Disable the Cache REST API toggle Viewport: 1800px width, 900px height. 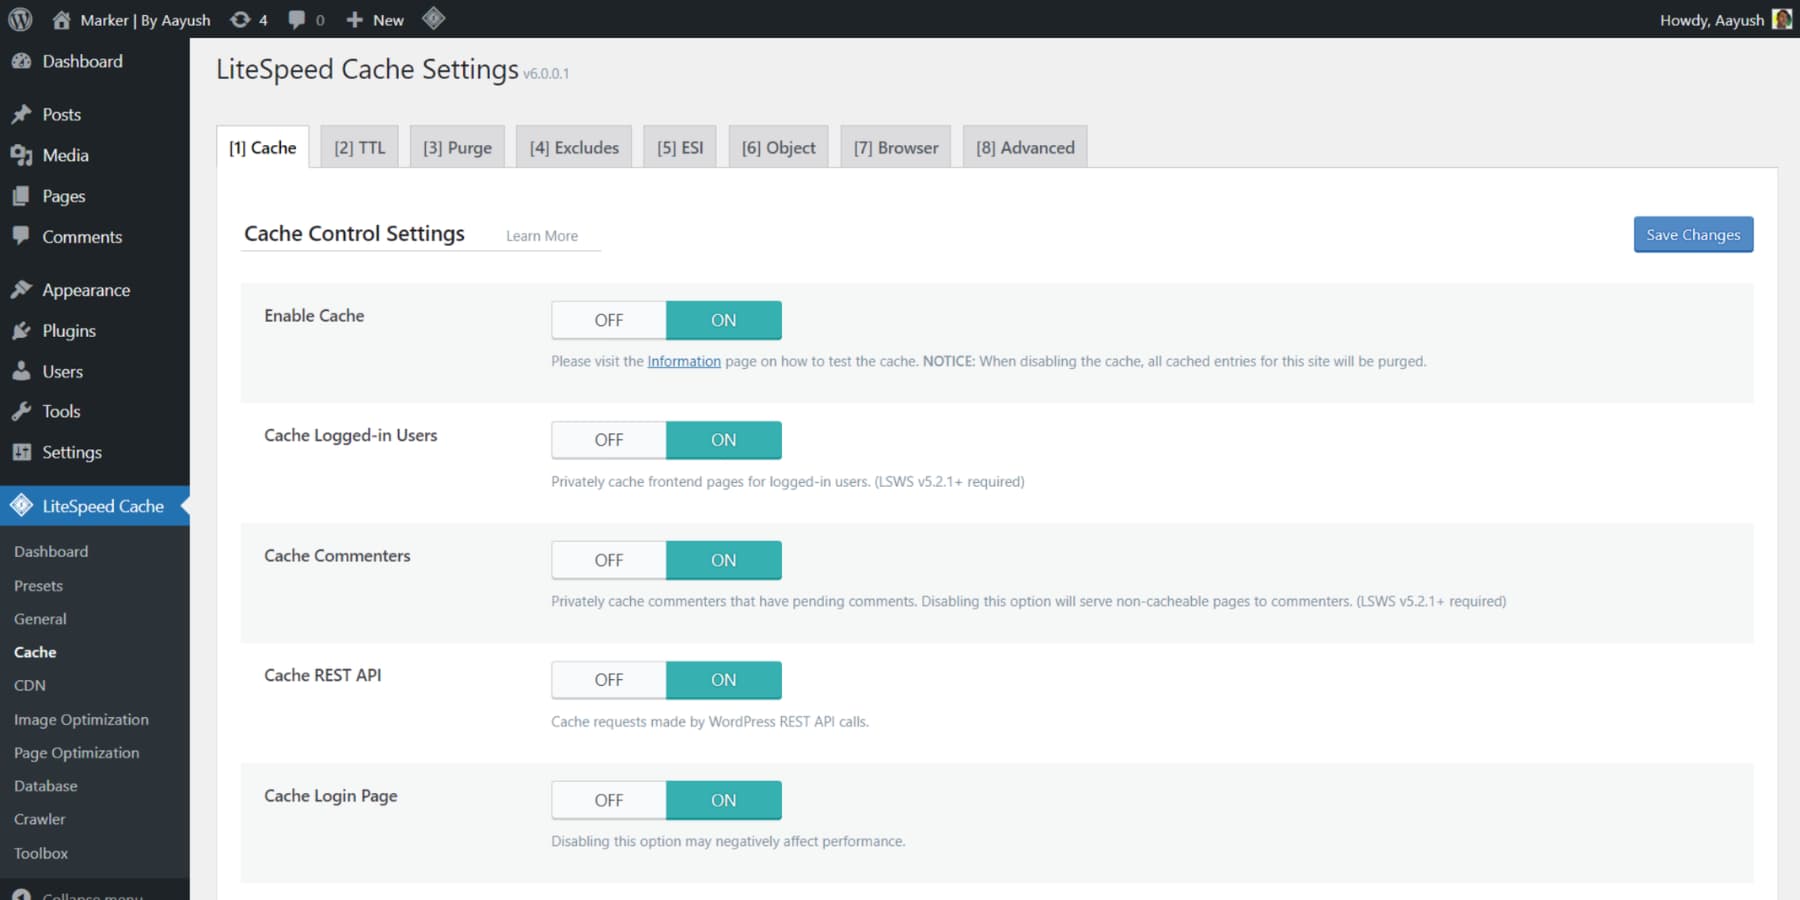[607, 679]
